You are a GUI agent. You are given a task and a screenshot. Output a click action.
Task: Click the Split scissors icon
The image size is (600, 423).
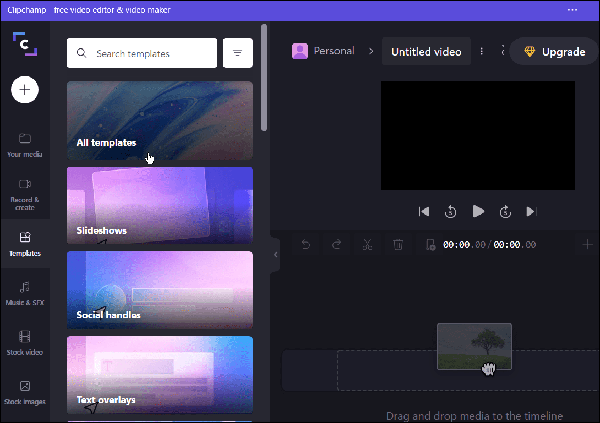tap(367, 244)
